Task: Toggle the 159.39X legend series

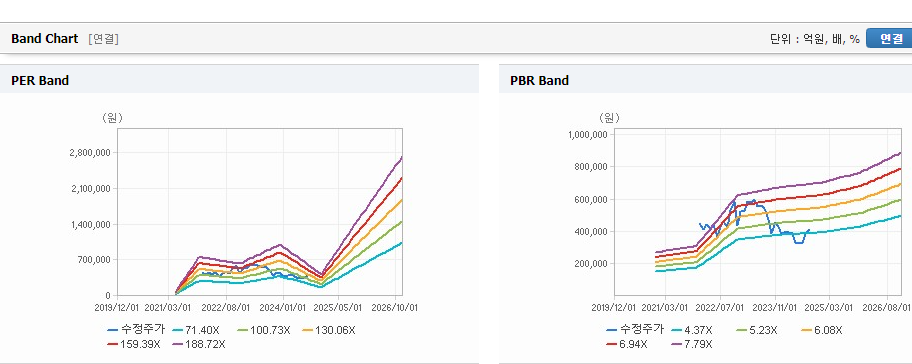Action: pyautogui.click(x=134, y=344)
